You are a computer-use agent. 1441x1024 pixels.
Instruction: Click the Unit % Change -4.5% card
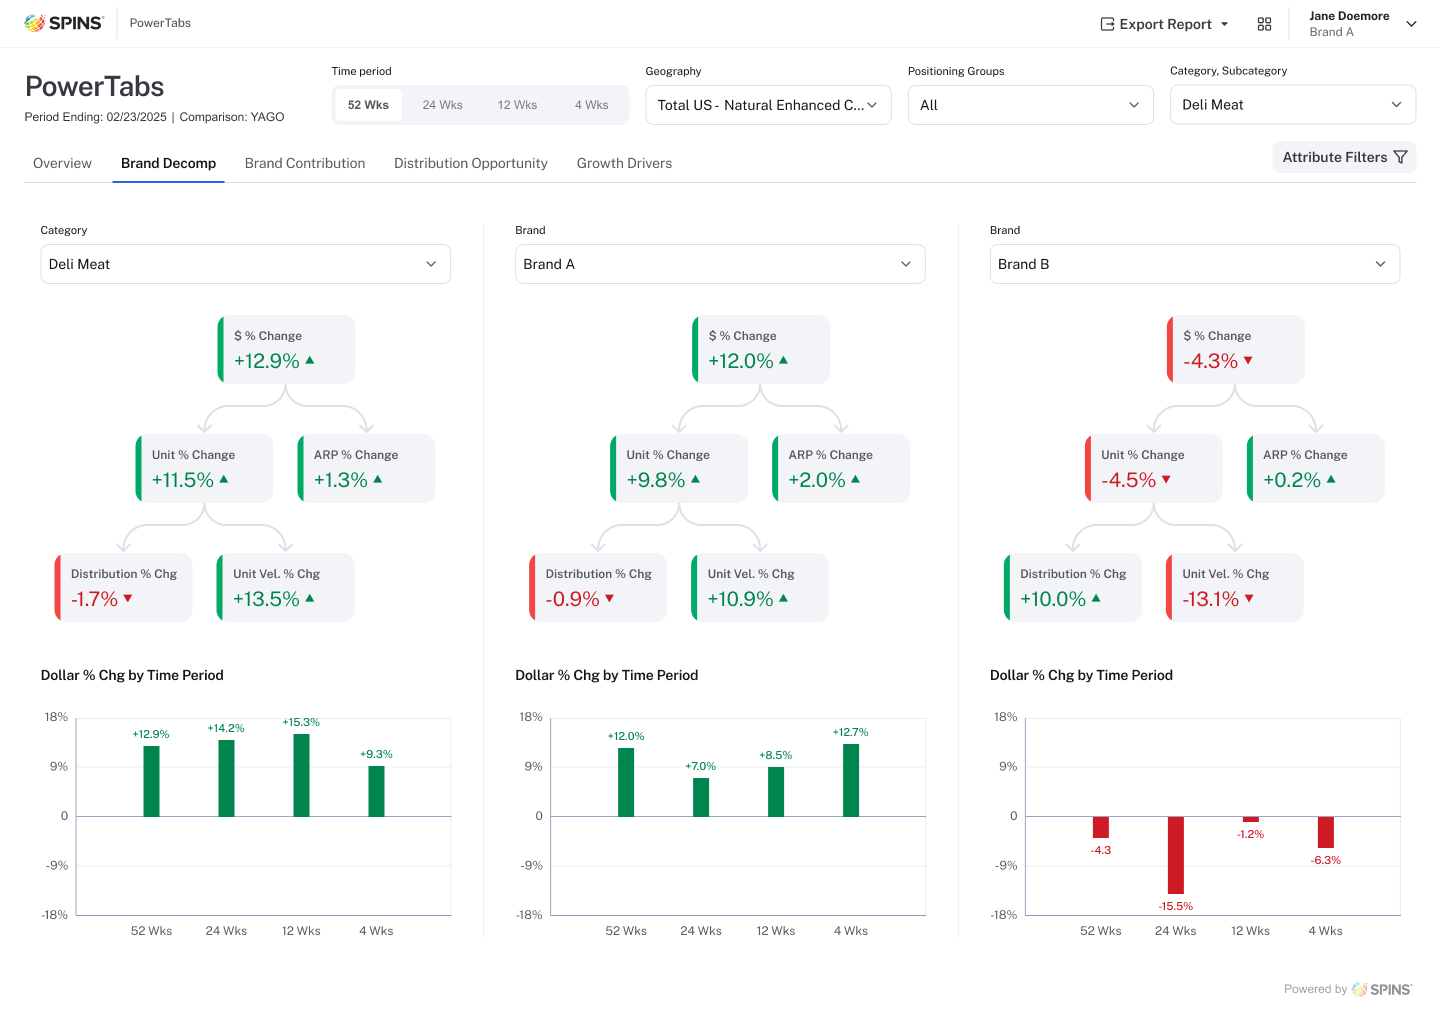click(x=1154, y=468)
